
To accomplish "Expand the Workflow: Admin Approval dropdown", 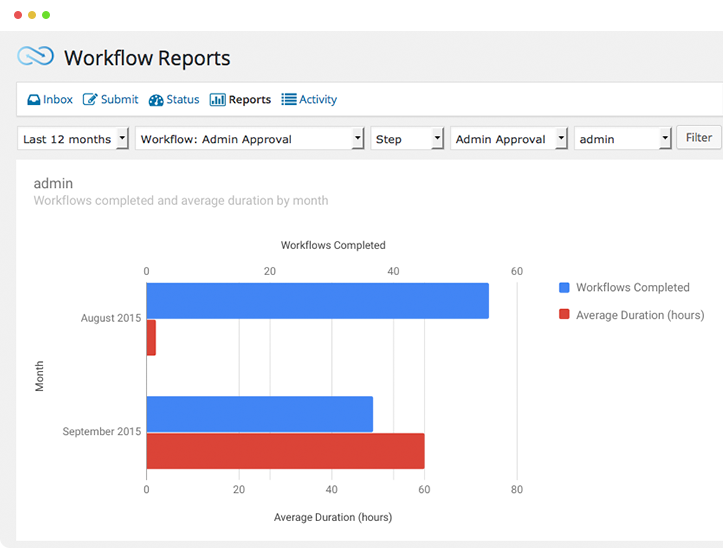I will (x=249, y=139).
